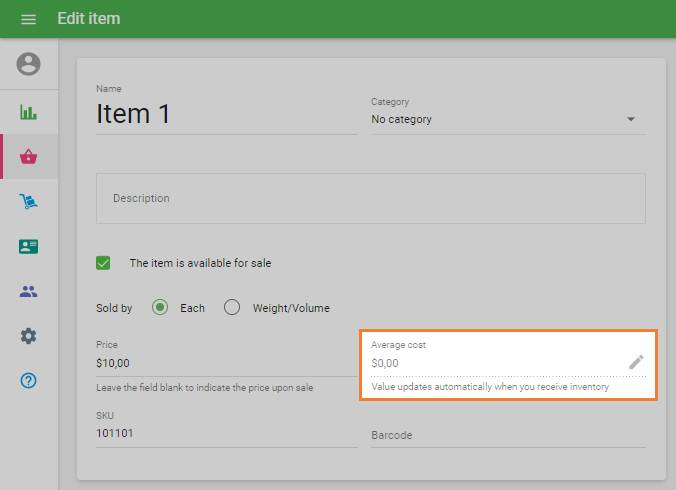This screenshot has width=676, height=490.
Task: Click the Help question mark icon
Action: tap(29, 381)
